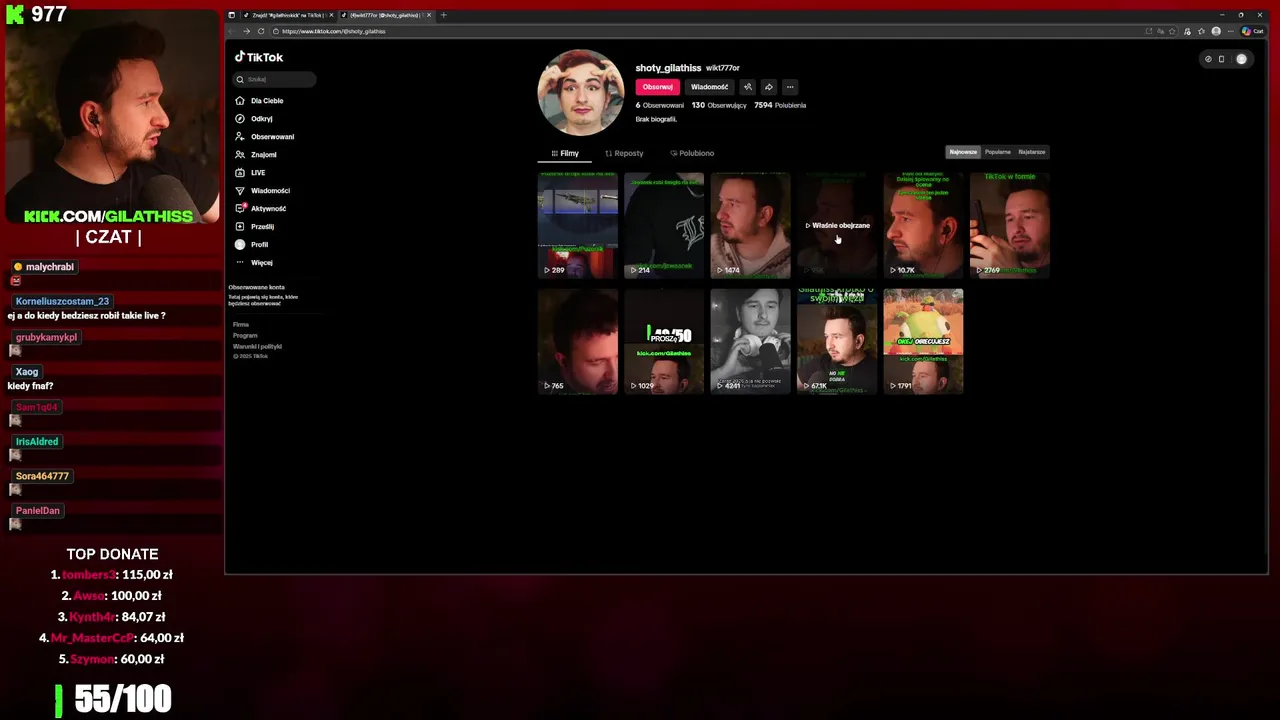Expand Więcej options
The image size is (1280, 720).
pyautogui.click(x=254, y=263)
